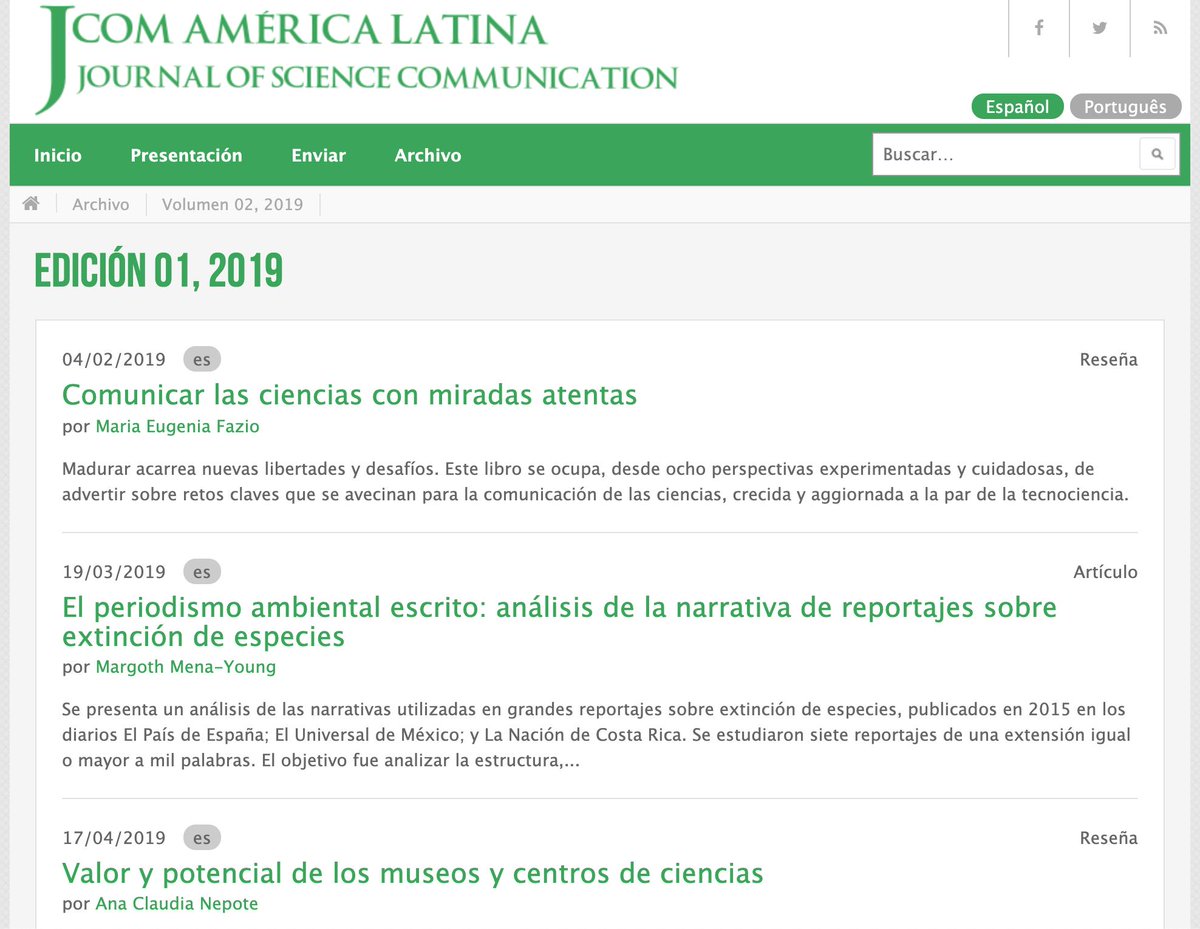Open author Margoth Mena-Young
The width and height of the screenshot is (1200, 929).
click(x=186, y=667)
